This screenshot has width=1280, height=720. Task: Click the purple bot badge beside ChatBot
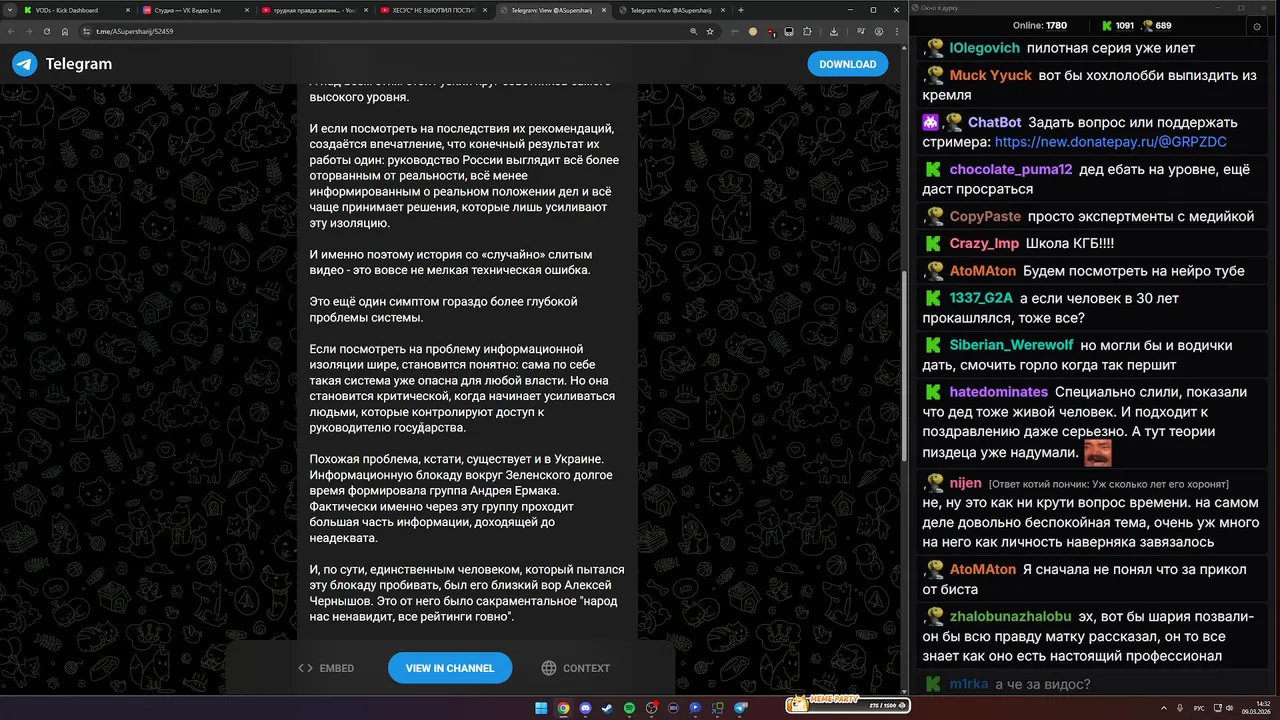(931, 122)
